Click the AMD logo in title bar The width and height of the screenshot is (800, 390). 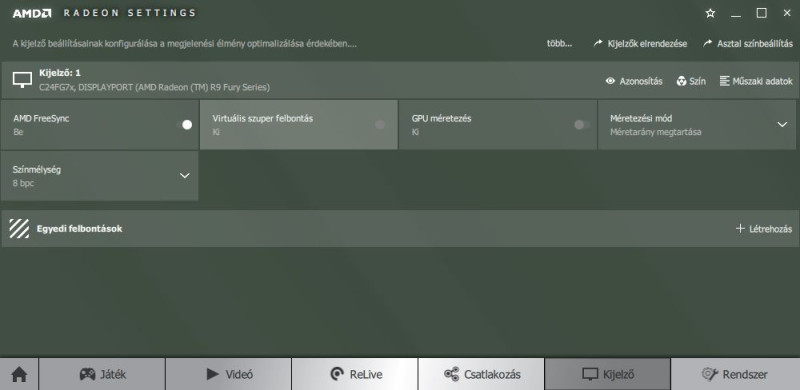32,13
